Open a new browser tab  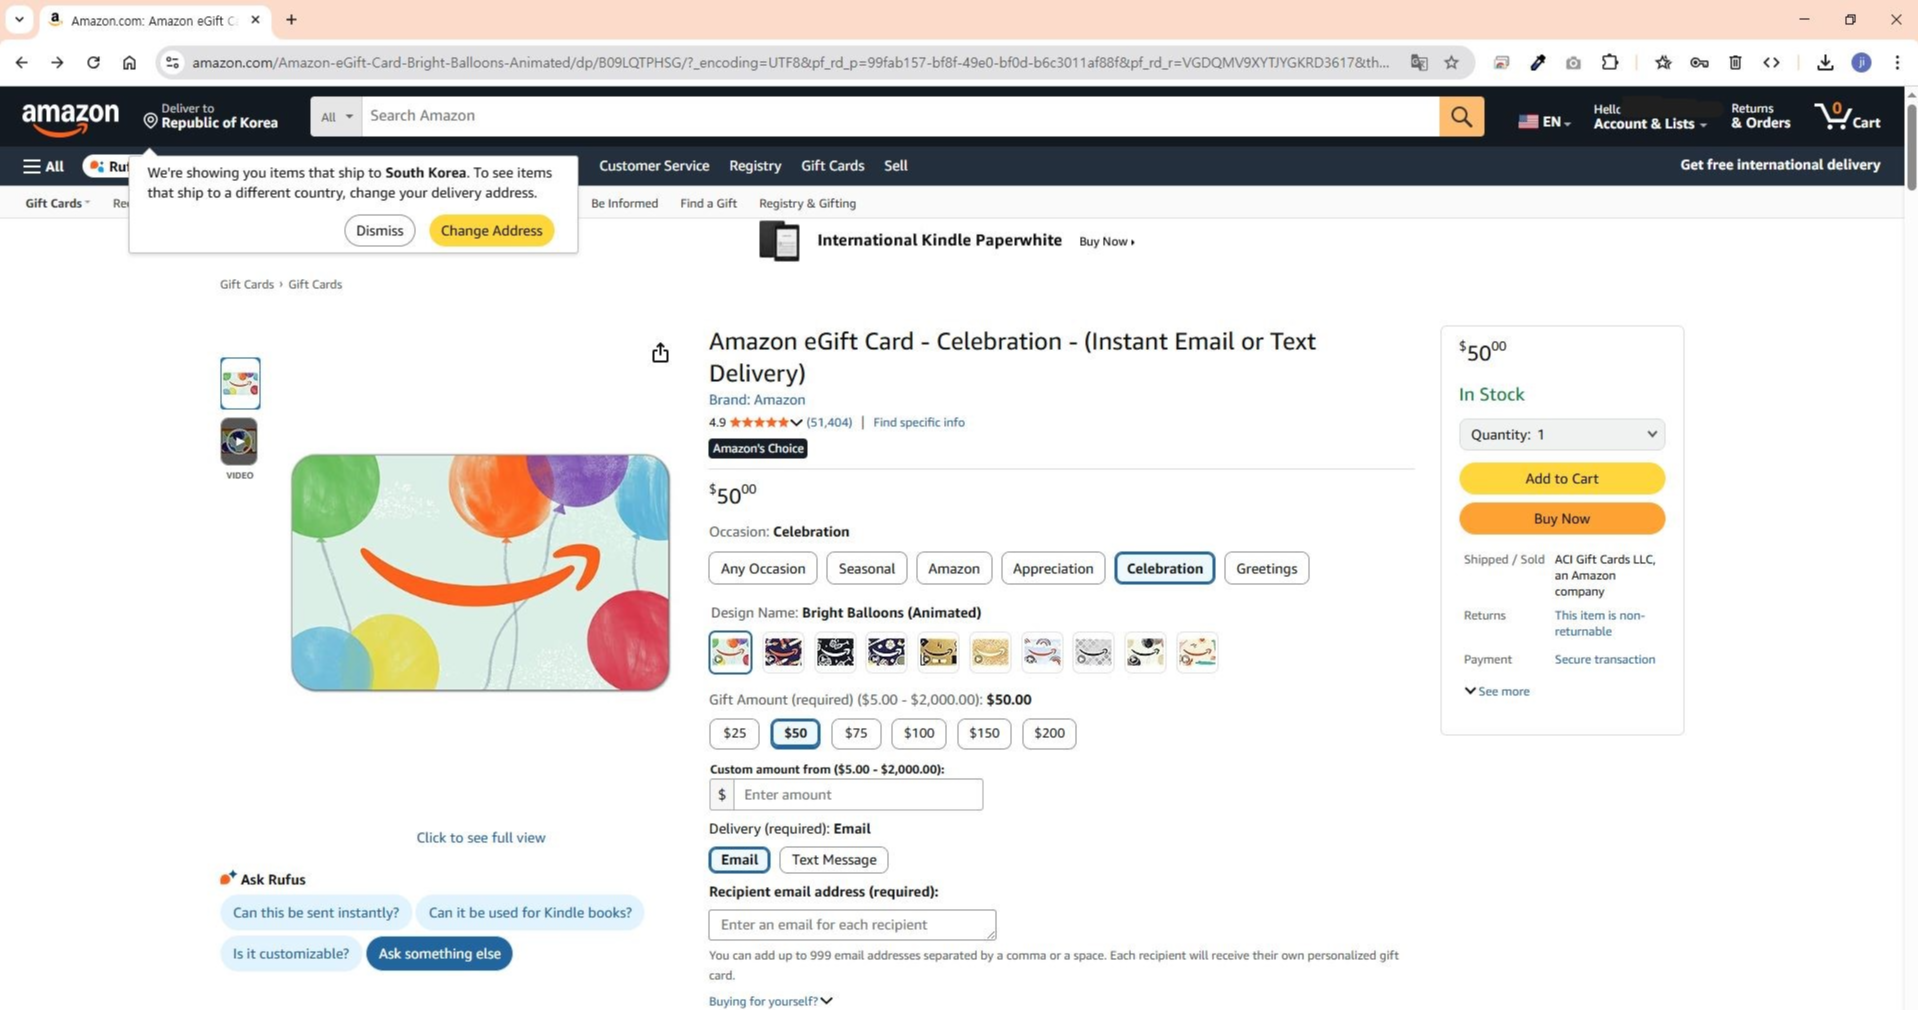291,19
